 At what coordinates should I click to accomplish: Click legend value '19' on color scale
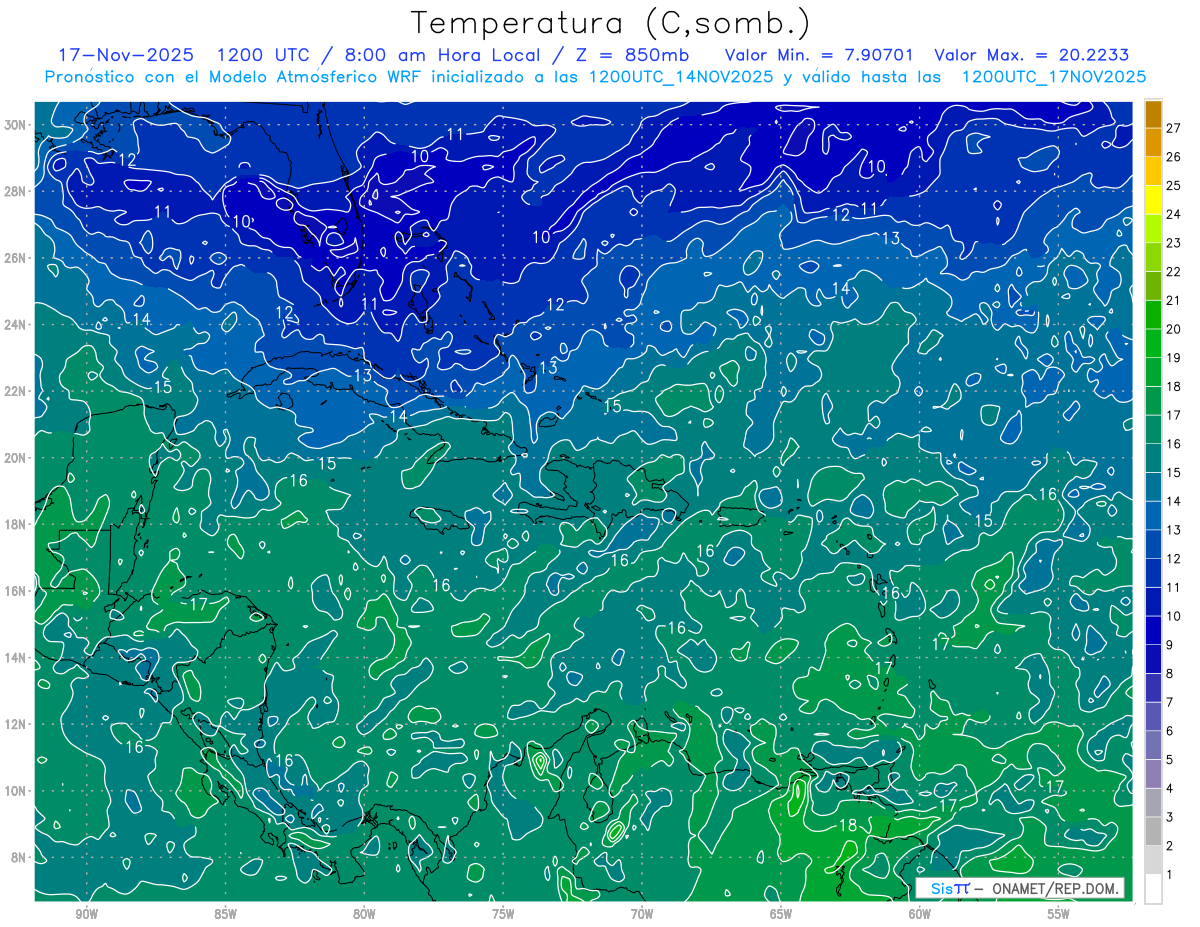[x=1174, y=358]
